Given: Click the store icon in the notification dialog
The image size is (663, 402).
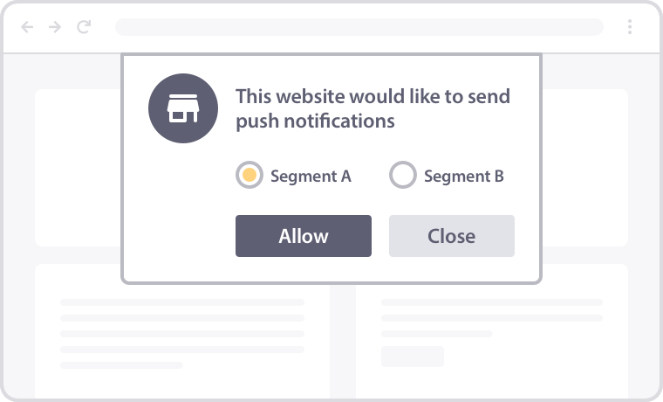Looking at the screenshot, I should coord(181,109).
